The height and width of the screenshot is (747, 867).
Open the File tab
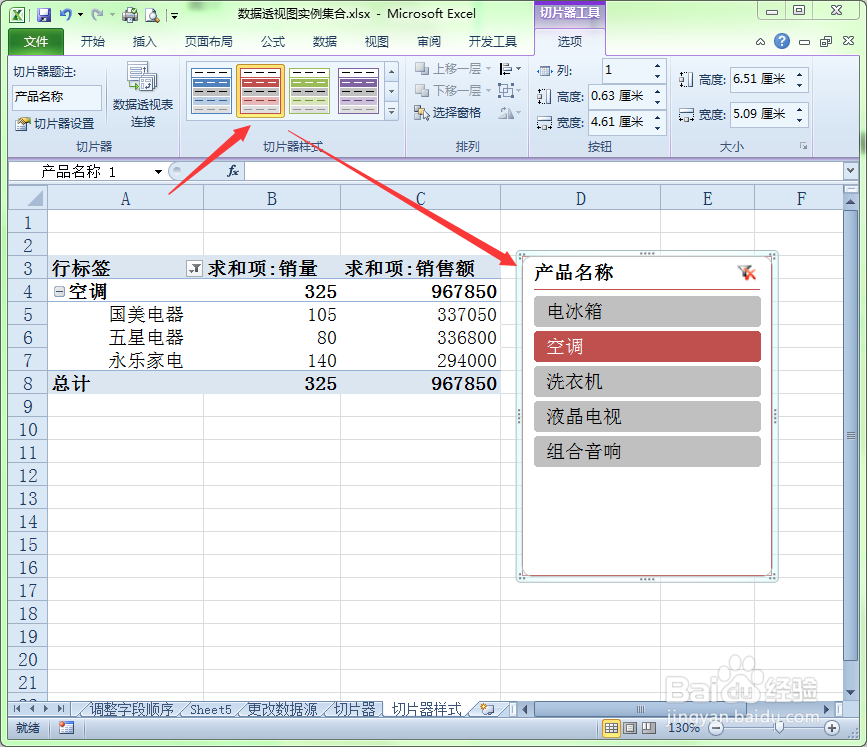coord(36,42)
